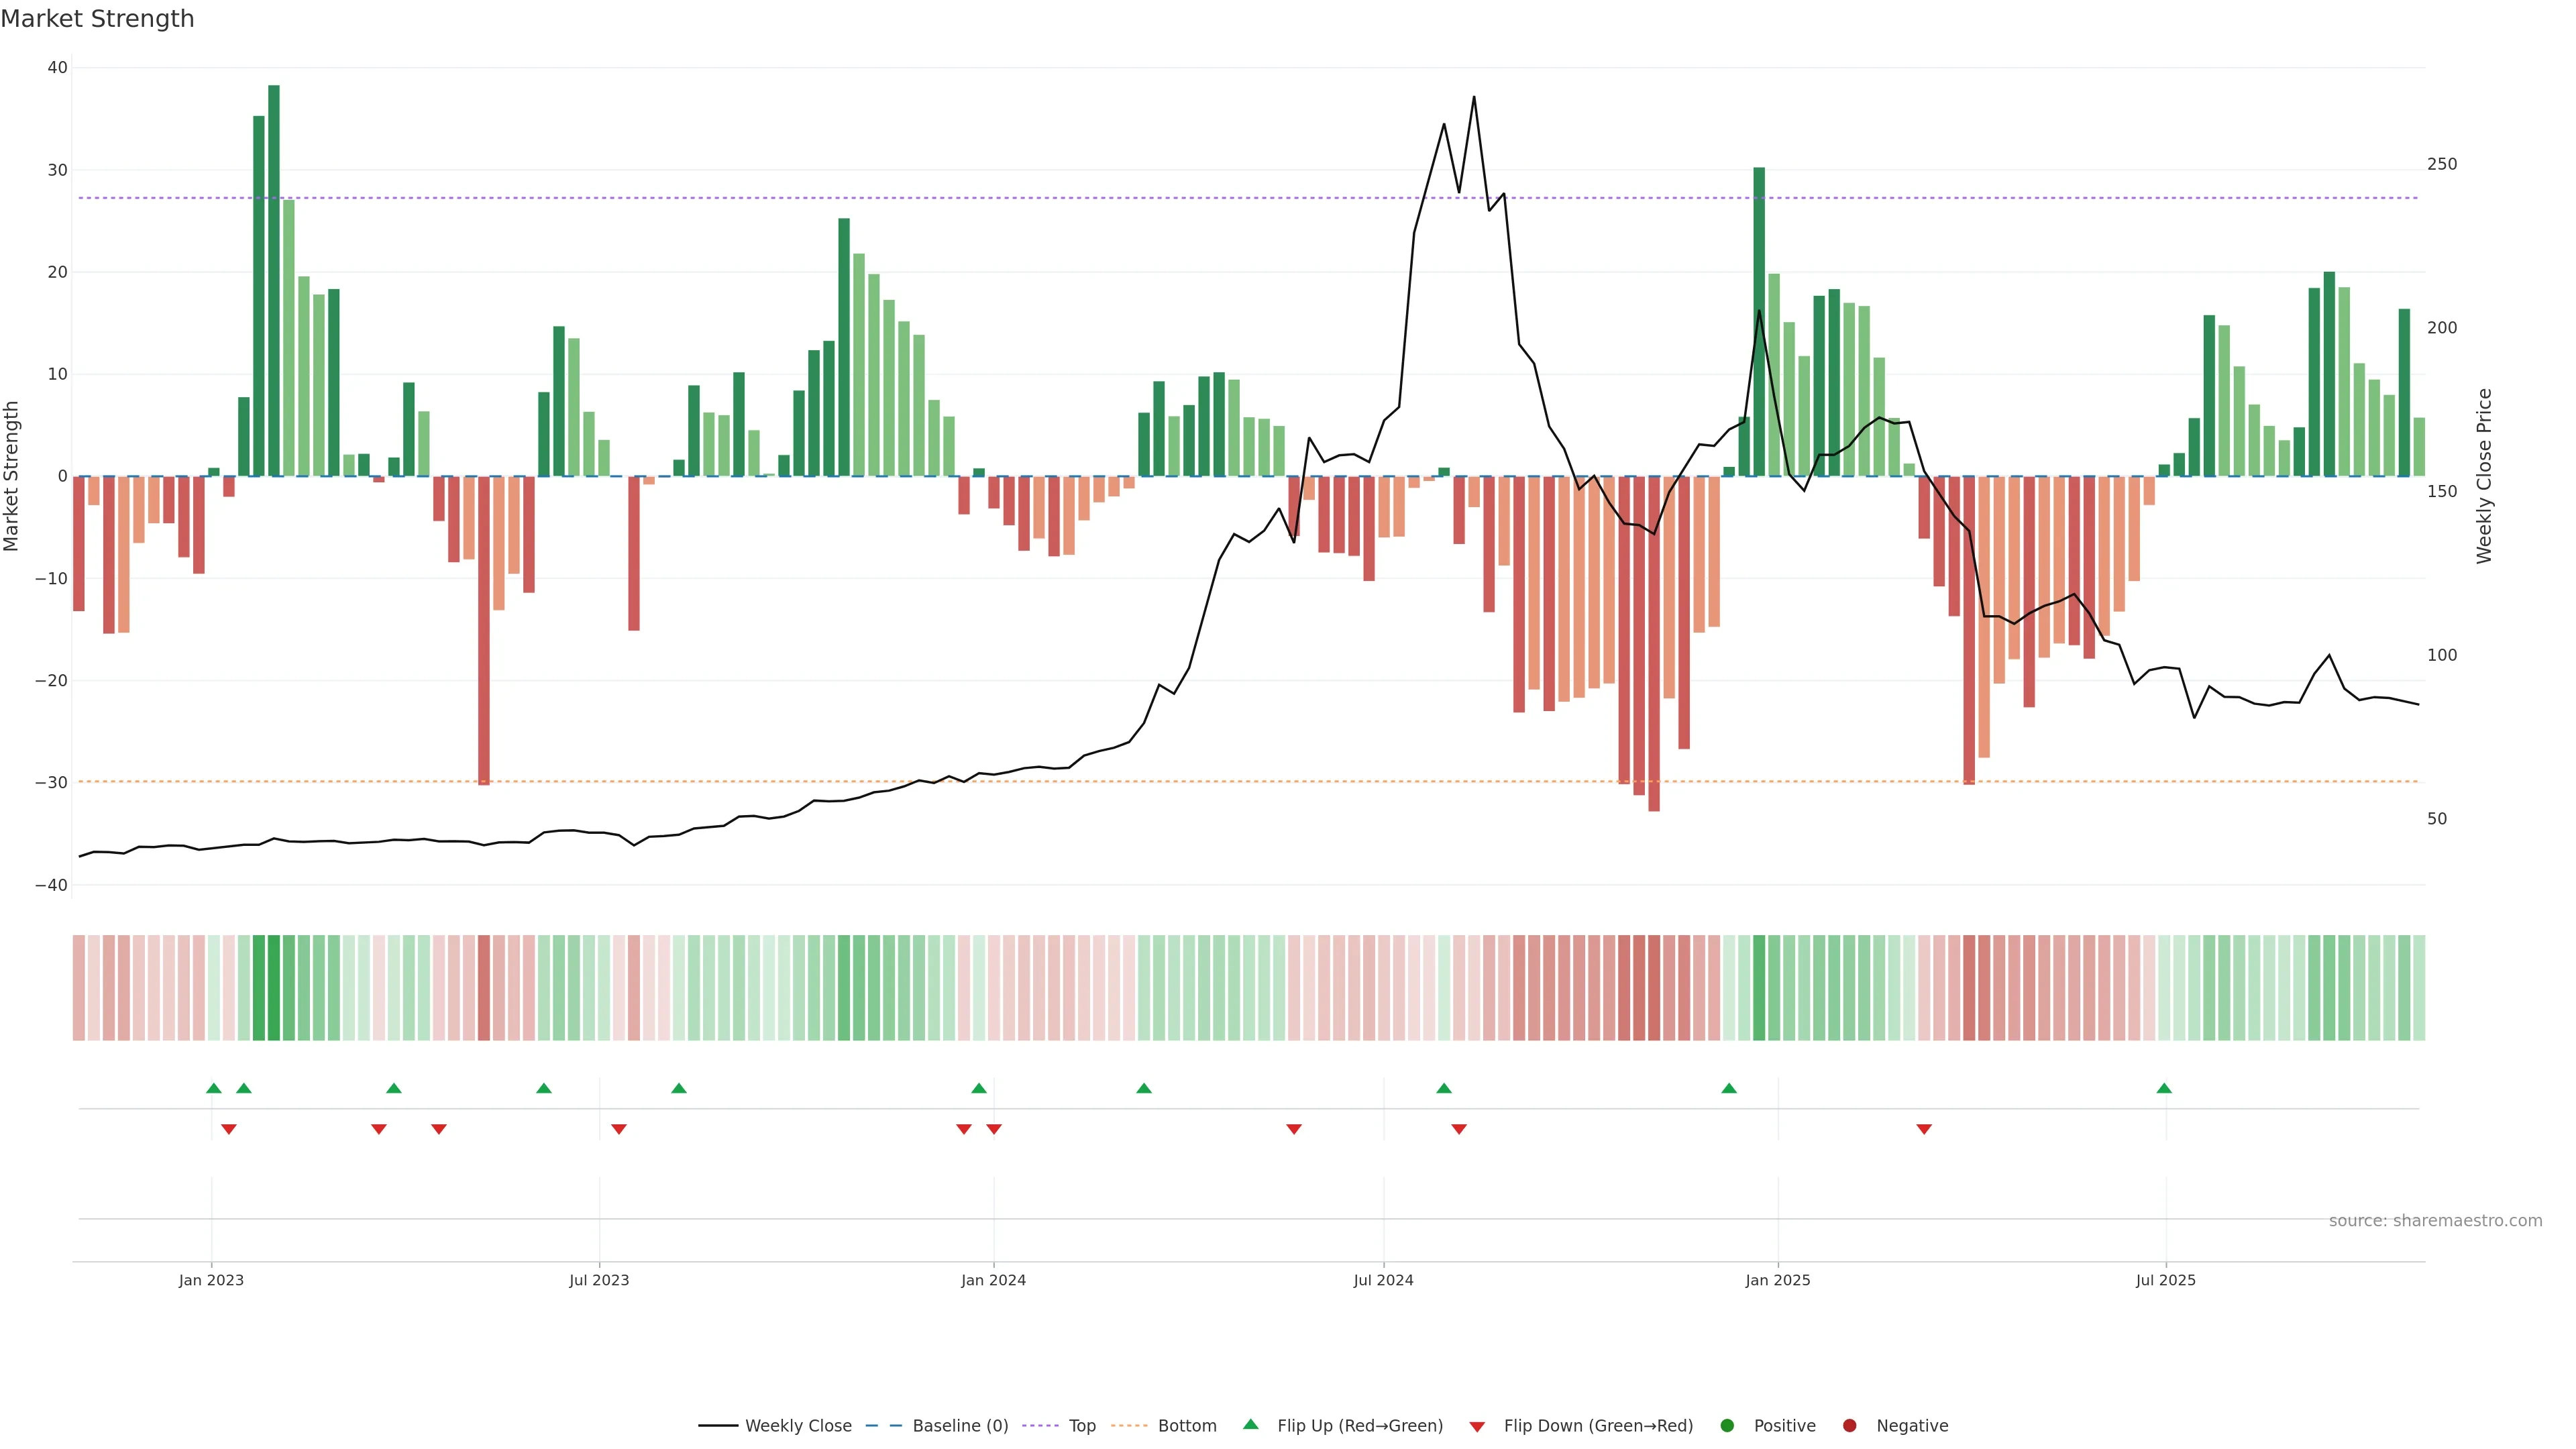Click the Jul 2024 x-axis label
Image resolution: width=2576 pixels, height=1449 pixels.
pyautogui.click(x=1383, y=1280)
